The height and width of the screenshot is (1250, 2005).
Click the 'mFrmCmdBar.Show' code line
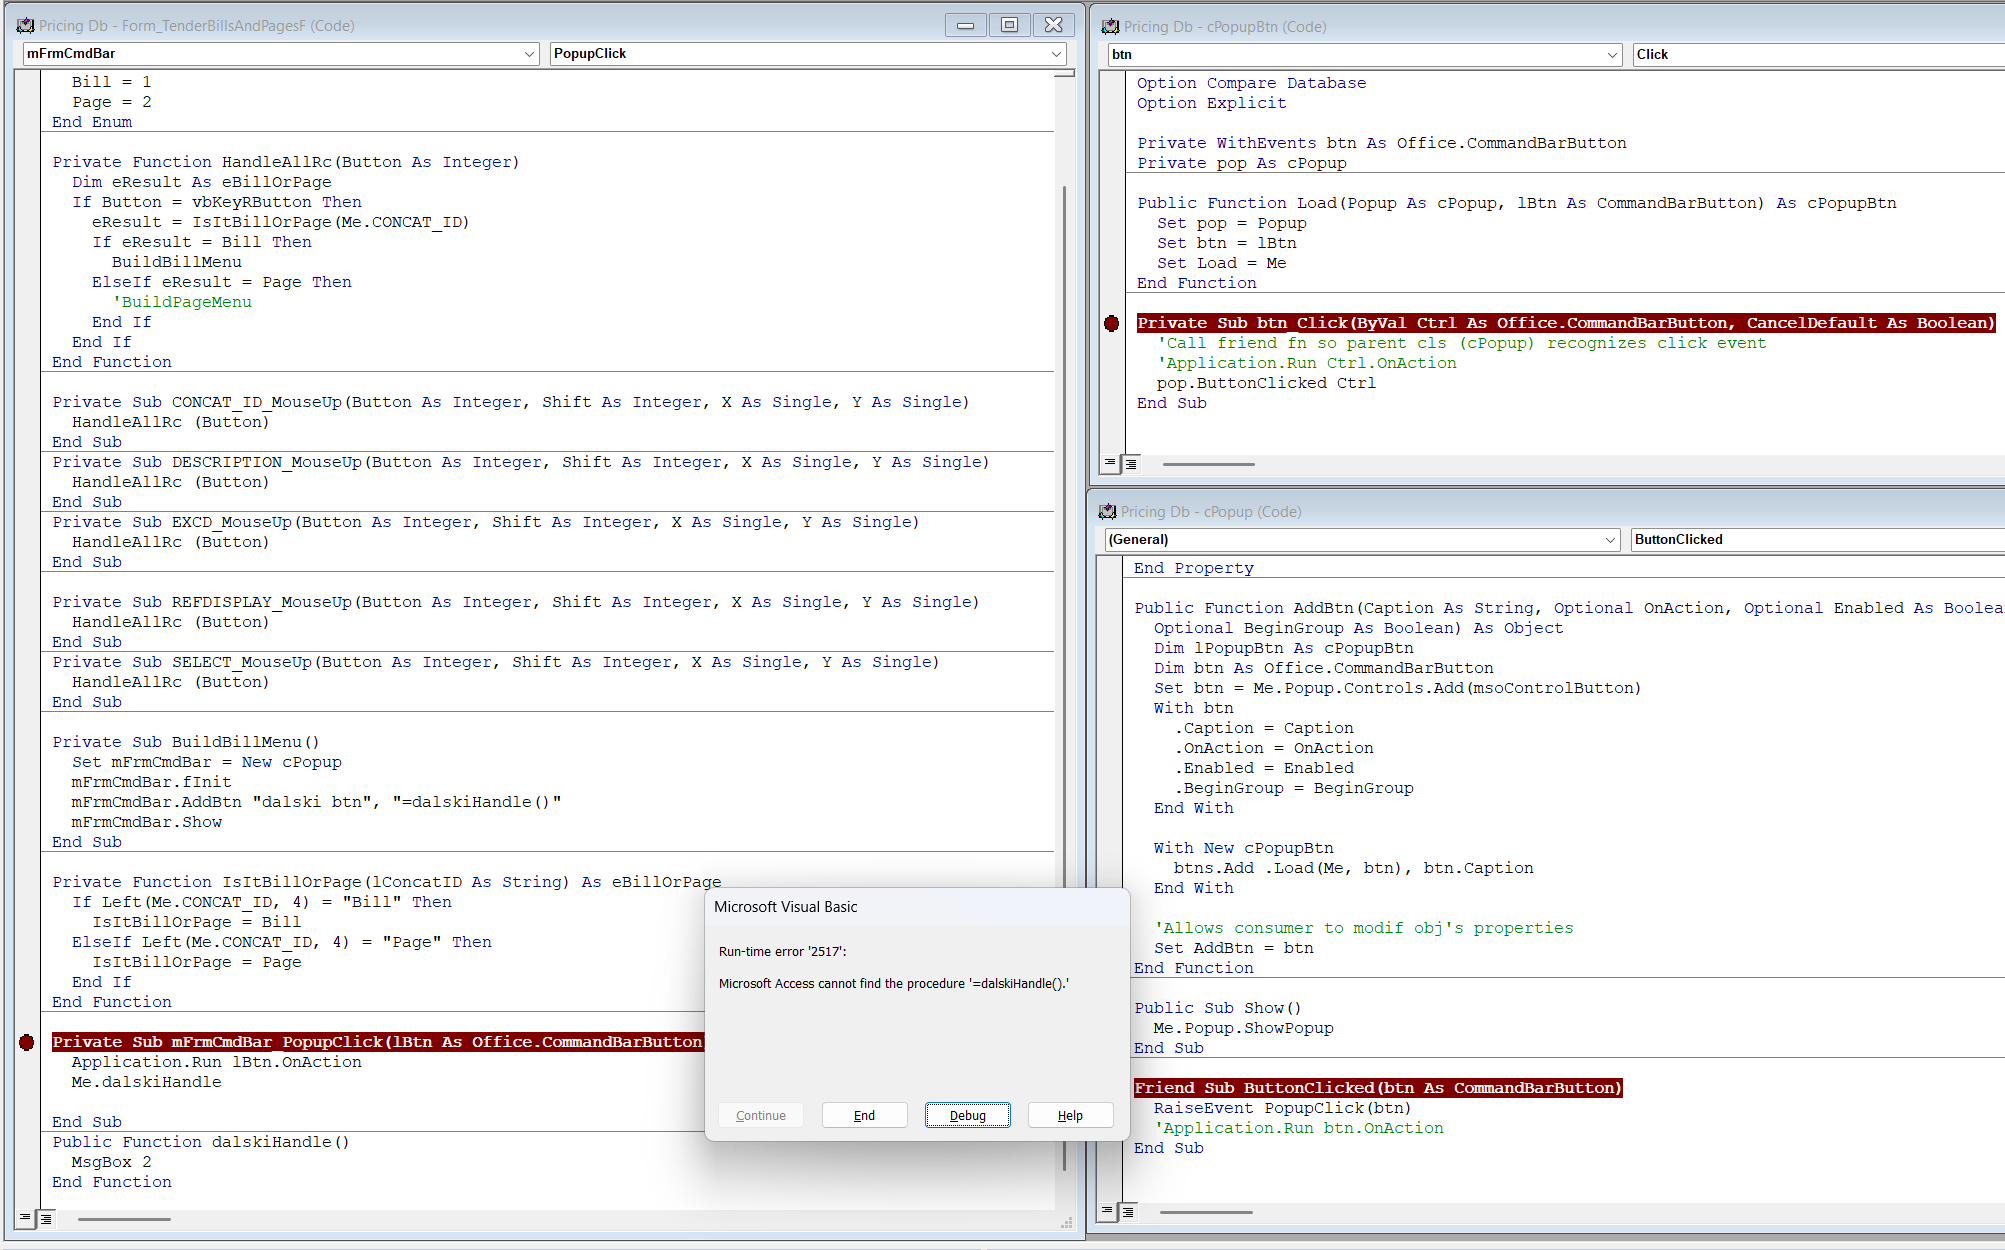(146, 822)
